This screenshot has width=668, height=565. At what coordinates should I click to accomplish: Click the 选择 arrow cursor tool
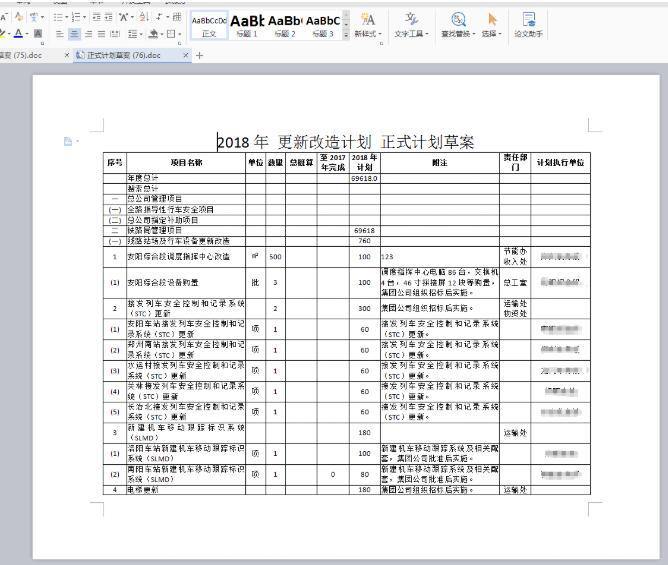(x=492, y=23)
